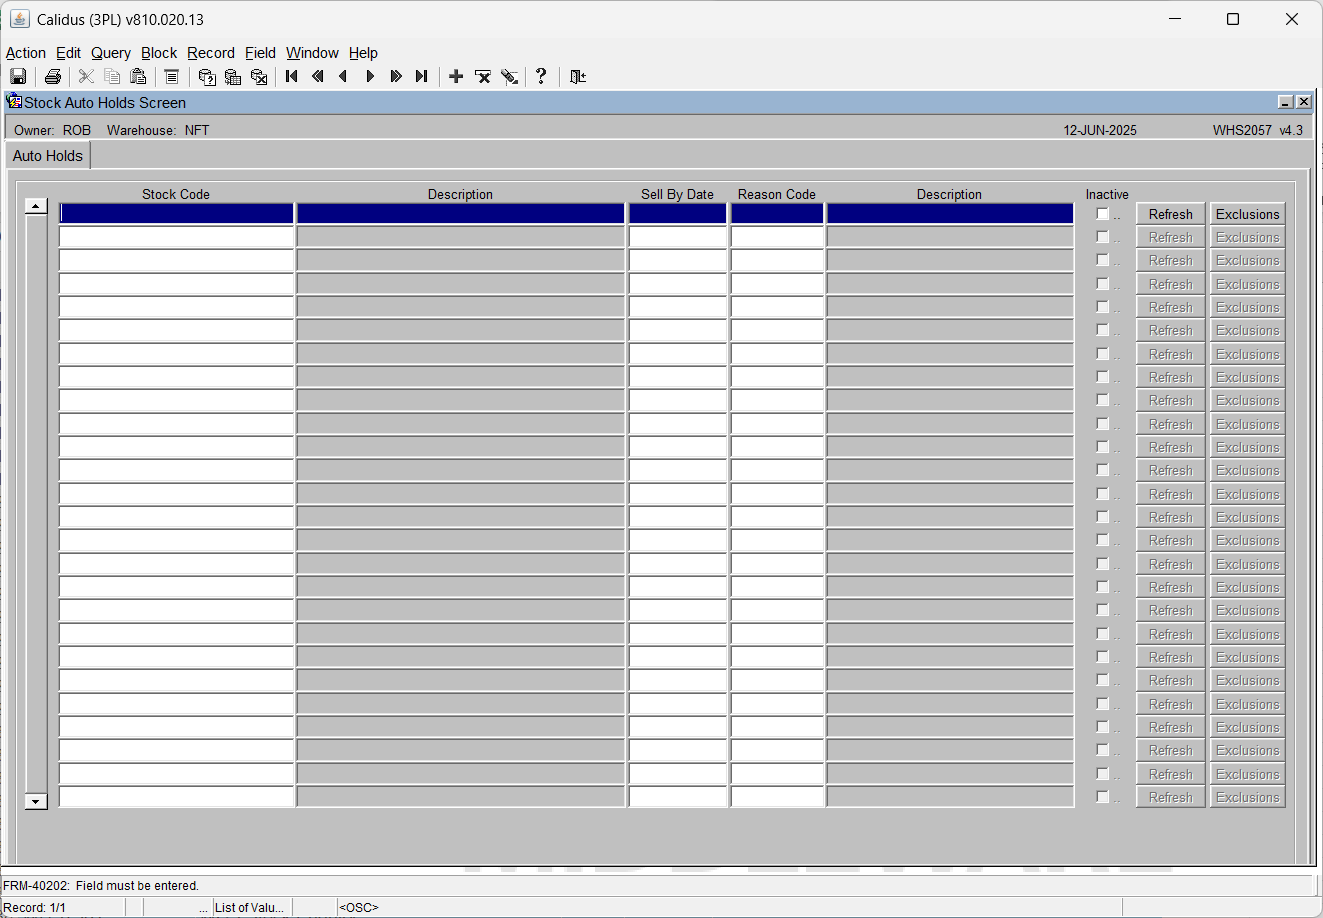The width and height of the screenshot is (1323, 918).
Task: Open the Field menu
Action: 260,53
